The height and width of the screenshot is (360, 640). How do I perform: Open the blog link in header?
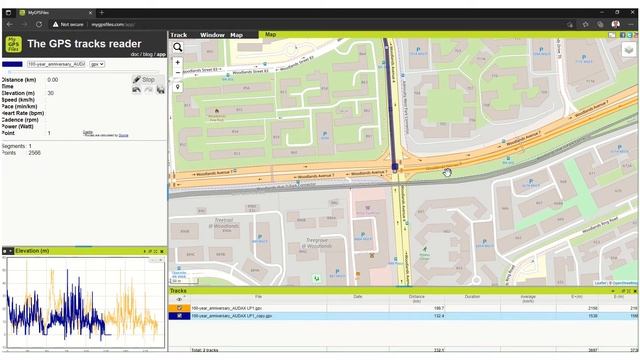pyautogui.click(x=148, y=54)
